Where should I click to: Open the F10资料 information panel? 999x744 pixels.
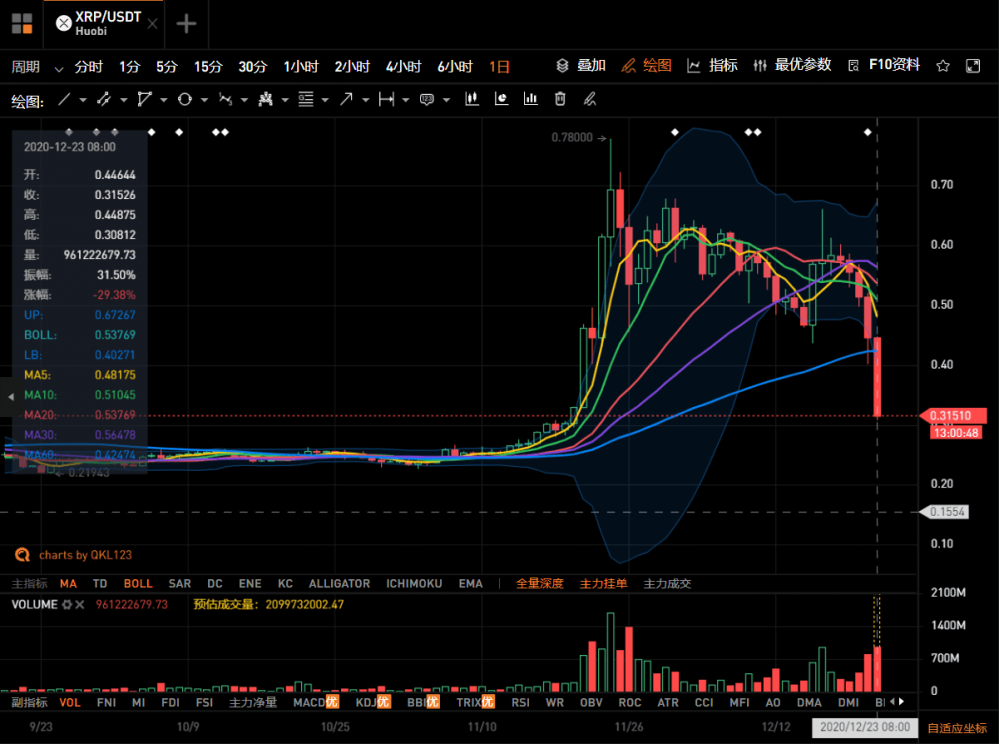[x=891, y=65]
